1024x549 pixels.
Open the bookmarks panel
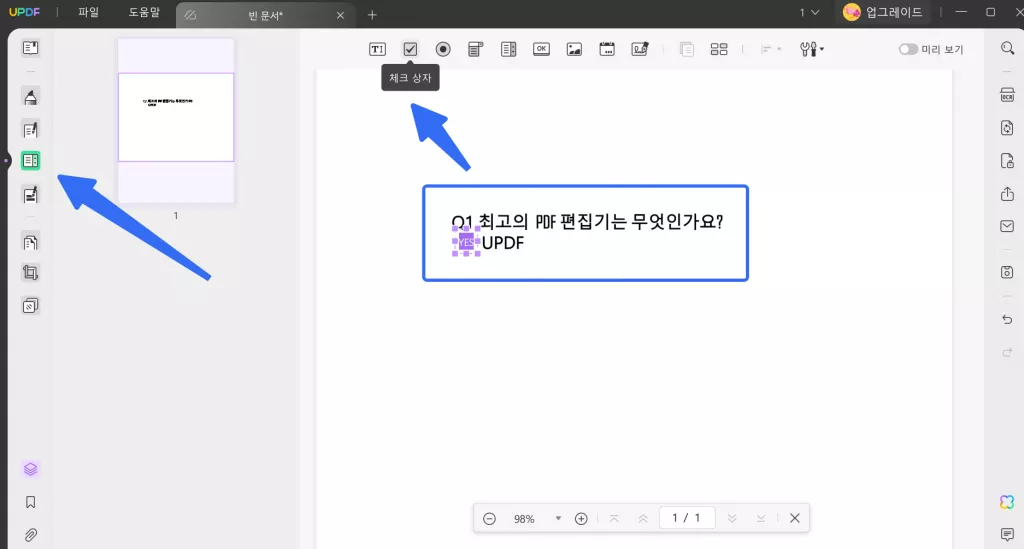30,502
